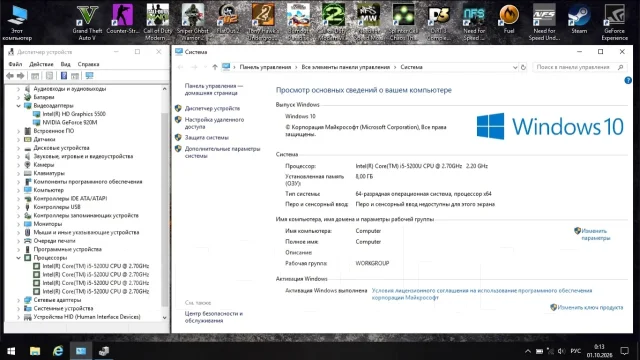
Task: Select NVIDIA GeForce 920M device
Action: (x=70, y=122)
